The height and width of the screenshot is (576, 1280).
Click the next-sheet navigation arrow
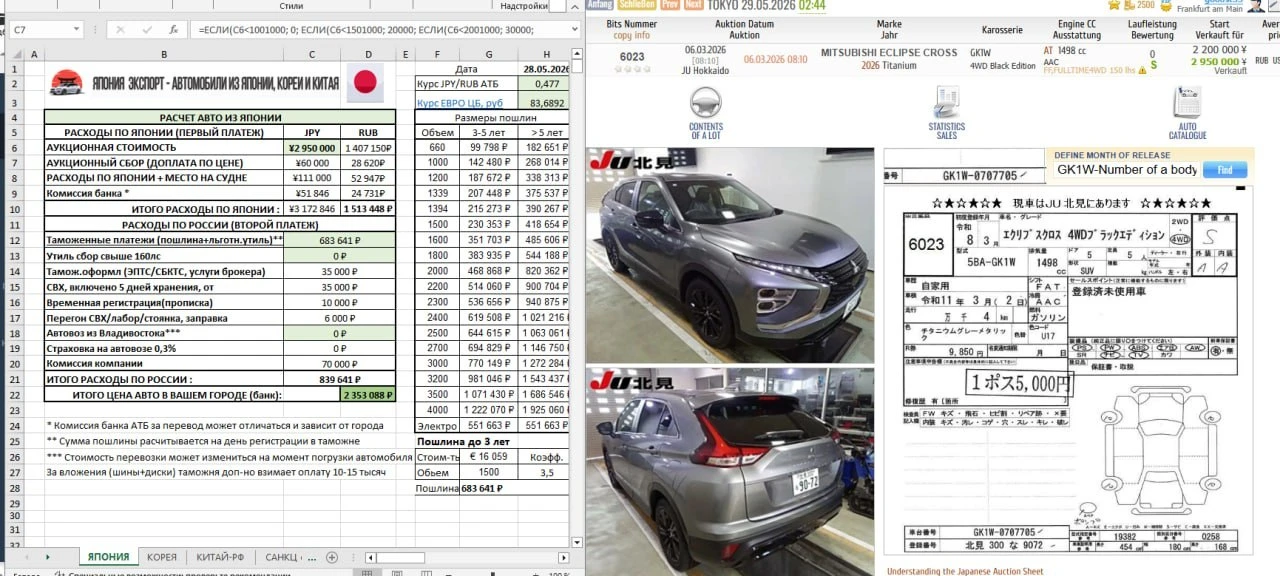(47, 557)
